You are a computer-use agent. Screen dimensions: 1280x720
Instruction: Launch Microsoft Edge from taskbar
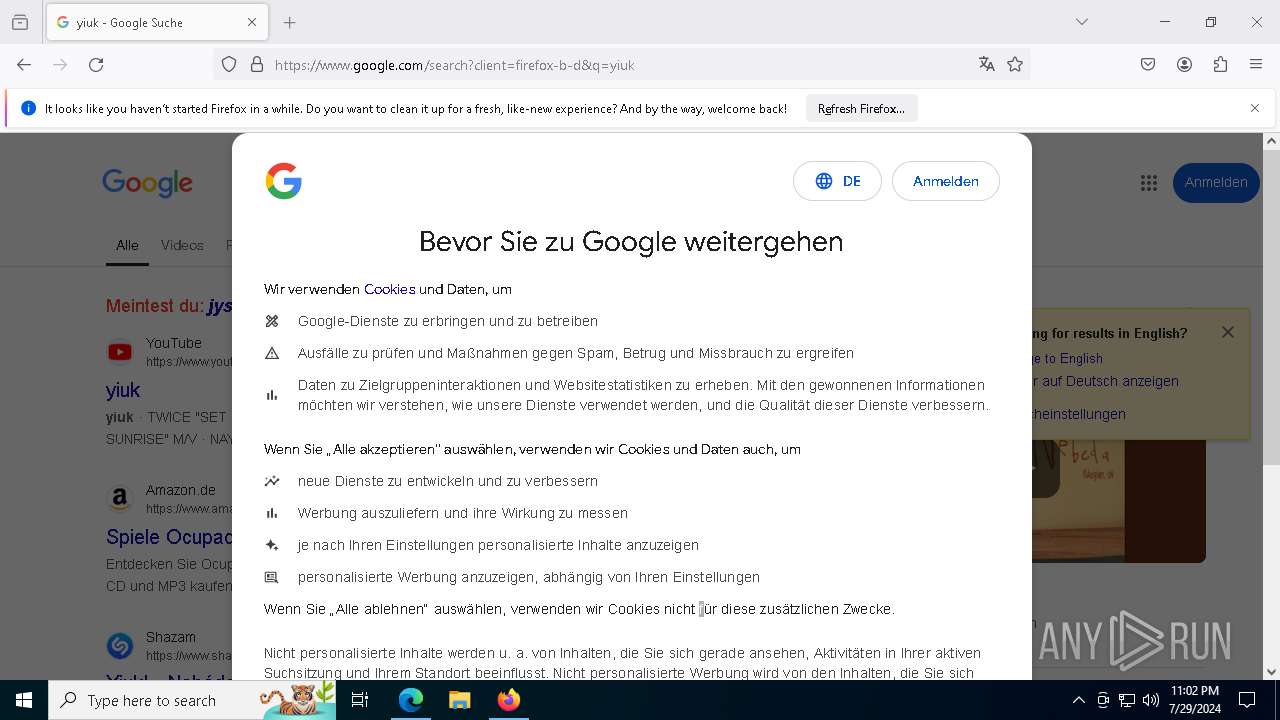point(411,700)
